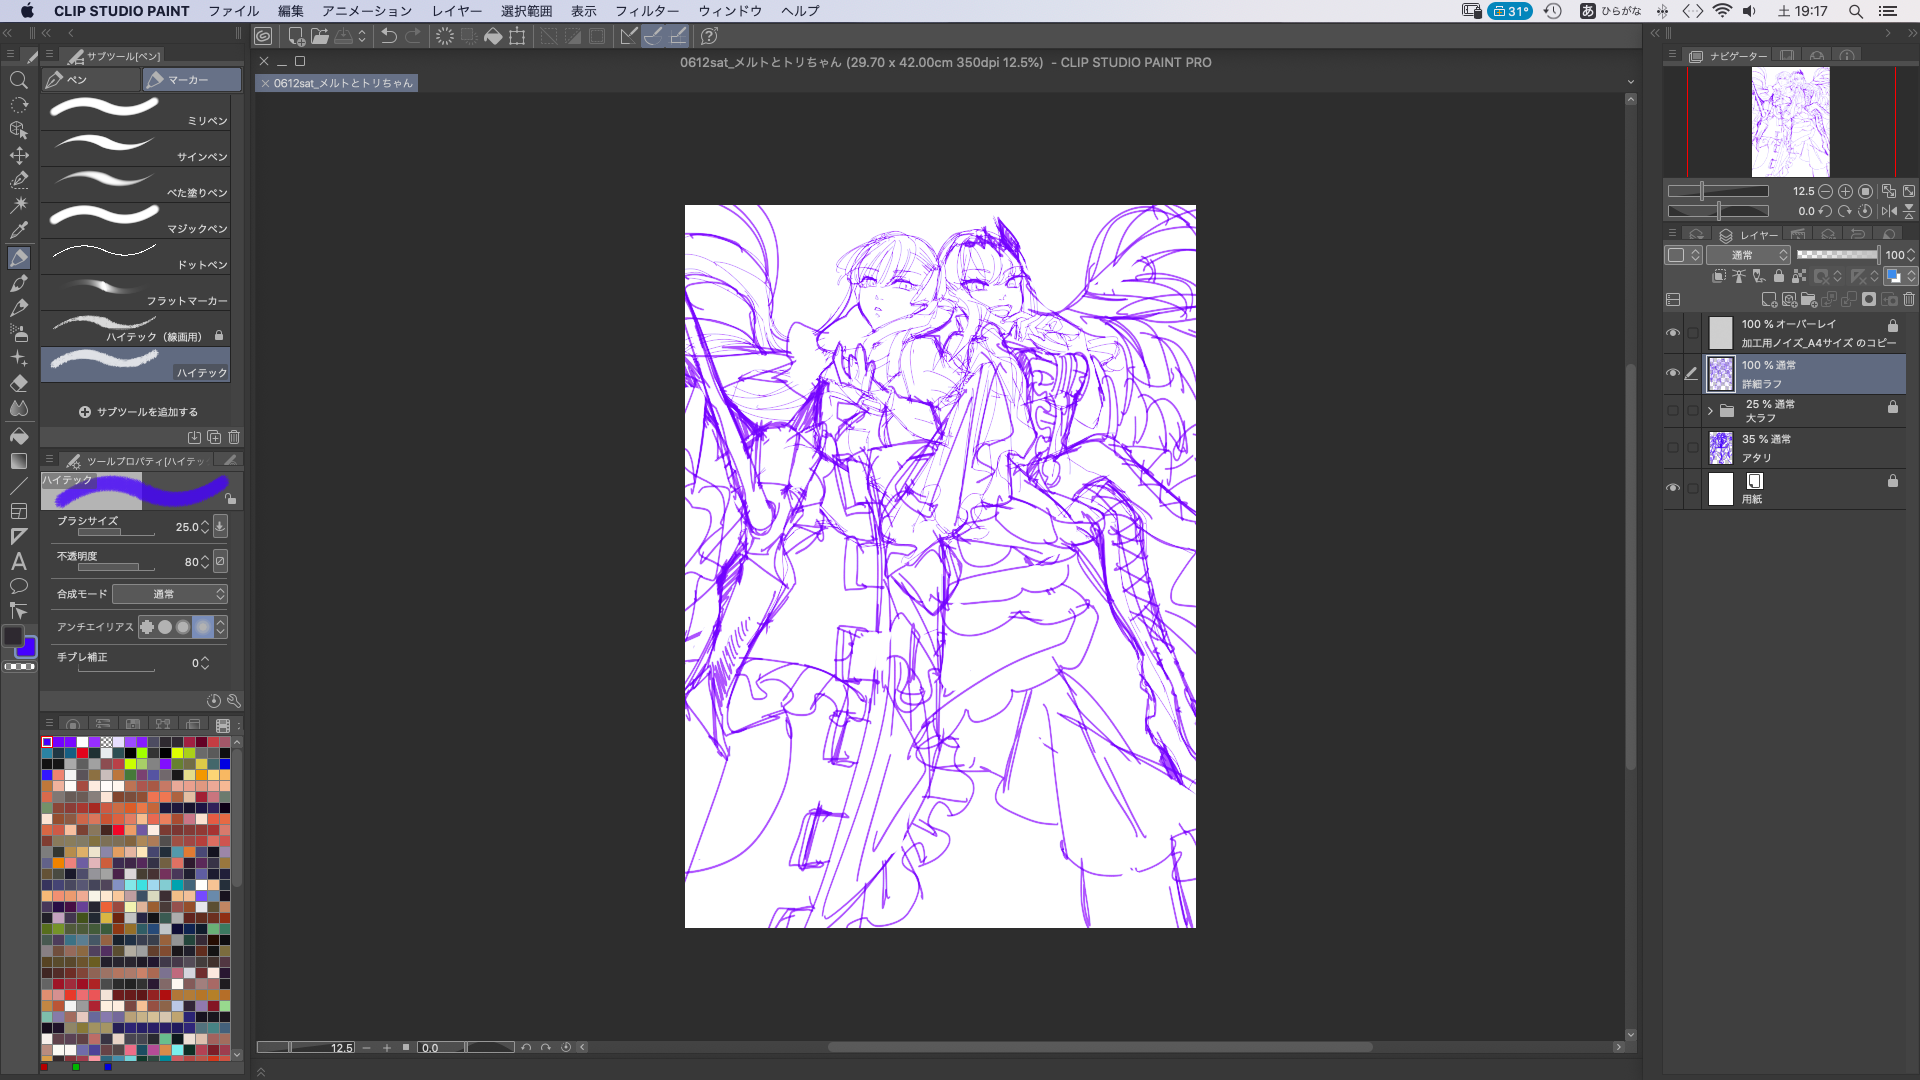The height and width of the screenshot is (1080, 1920).
Task: Click the layer opacity slider
Action: pyautogui.click(x=1837, y=255)
